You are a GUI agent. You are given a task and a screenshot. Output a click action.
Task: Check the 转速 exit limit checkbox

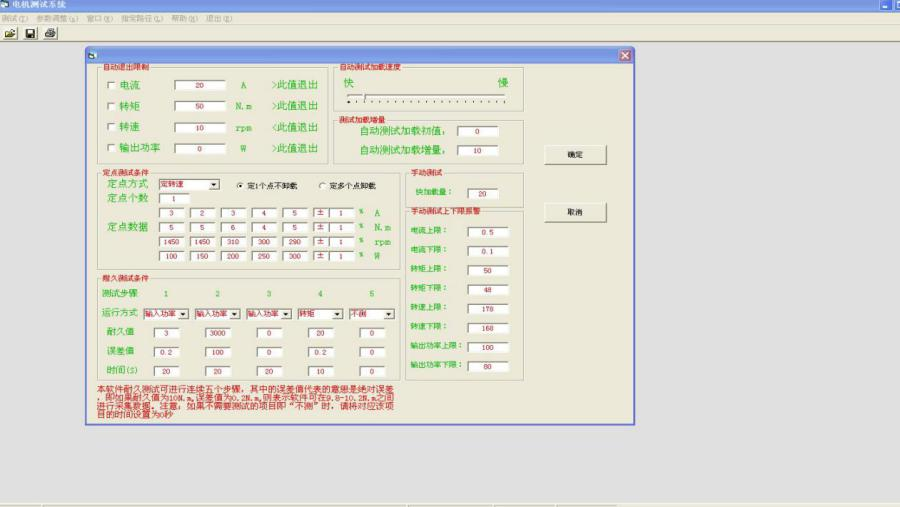pos(111,128)
